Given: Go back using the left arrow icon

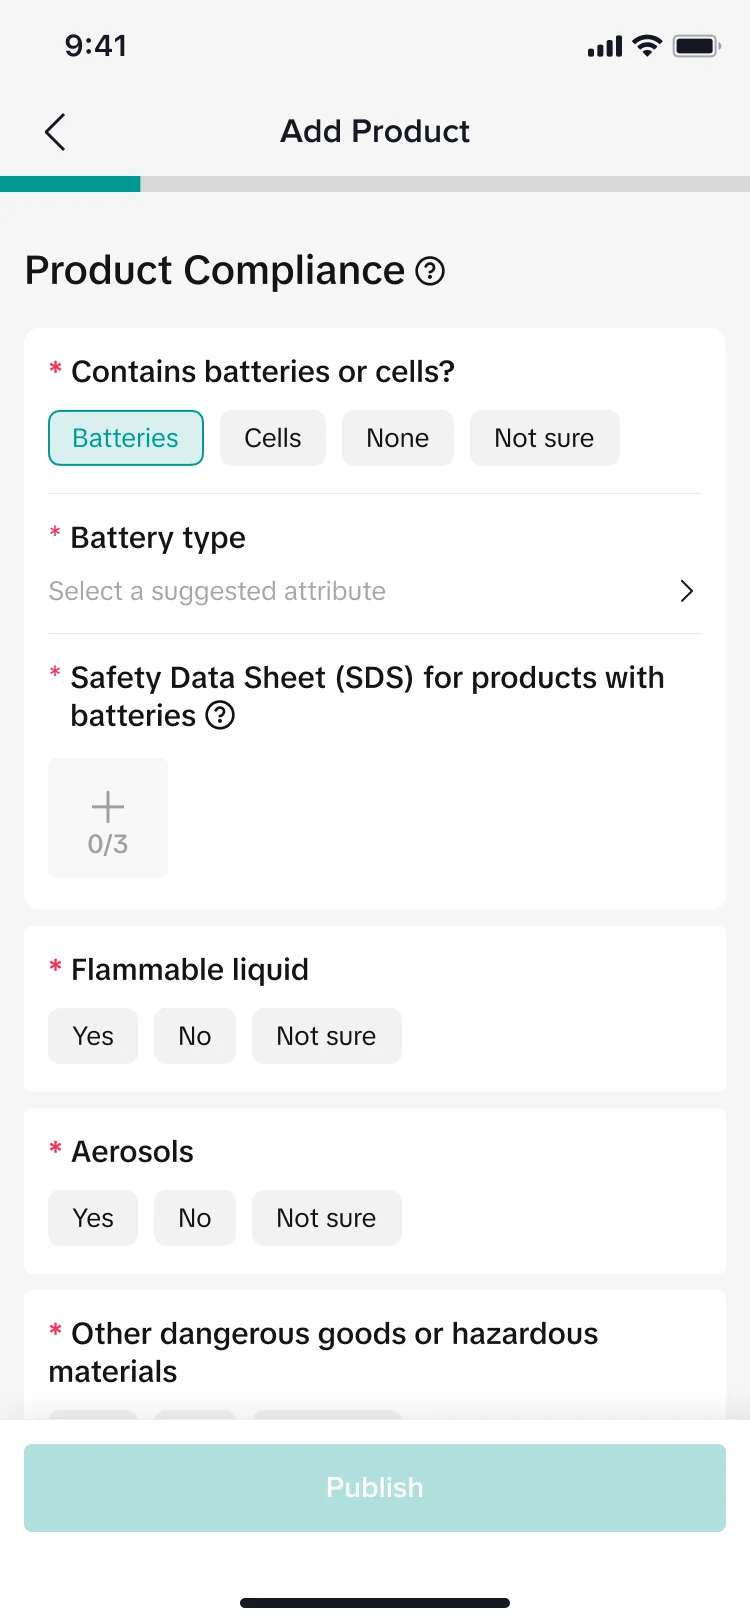Looking at the screenshot, I should click(55, 132).
